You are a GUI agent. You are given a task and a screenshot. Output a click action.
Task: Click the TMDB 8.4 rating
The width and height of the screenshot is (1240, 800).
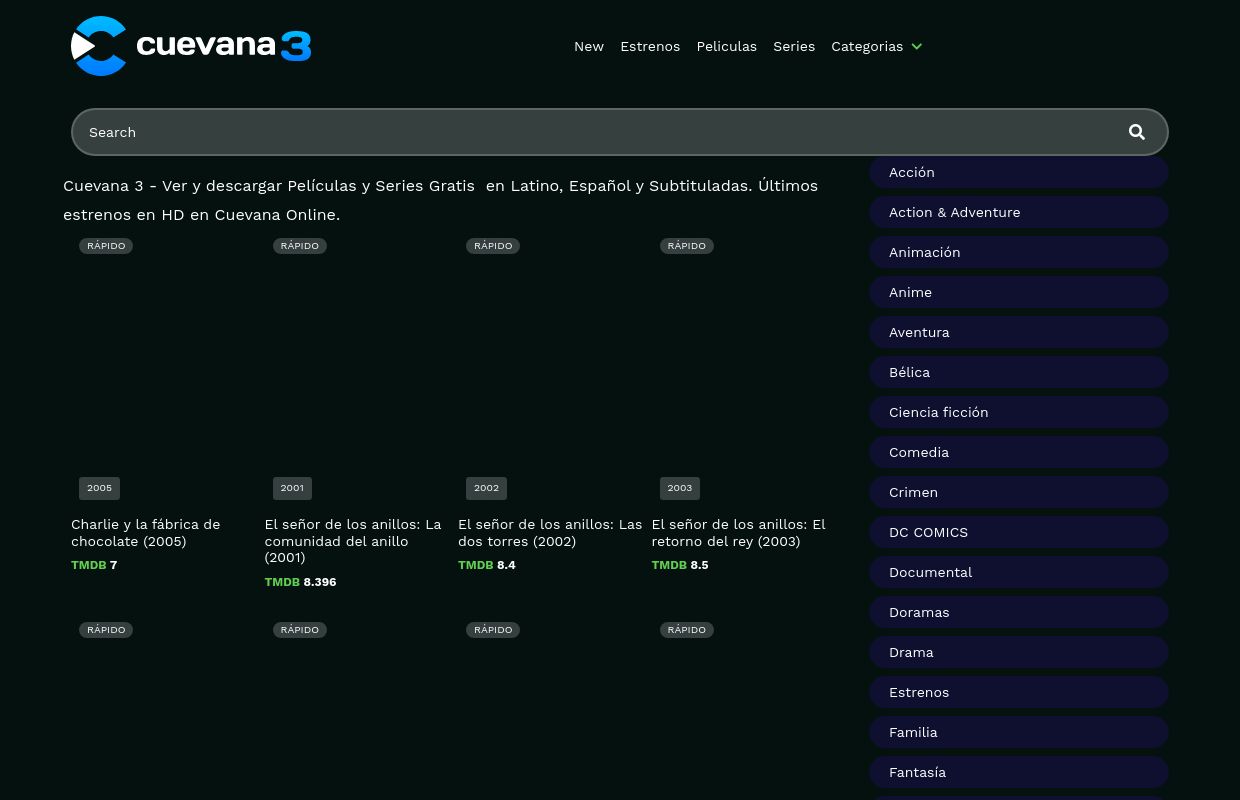(x=487, y=565)
